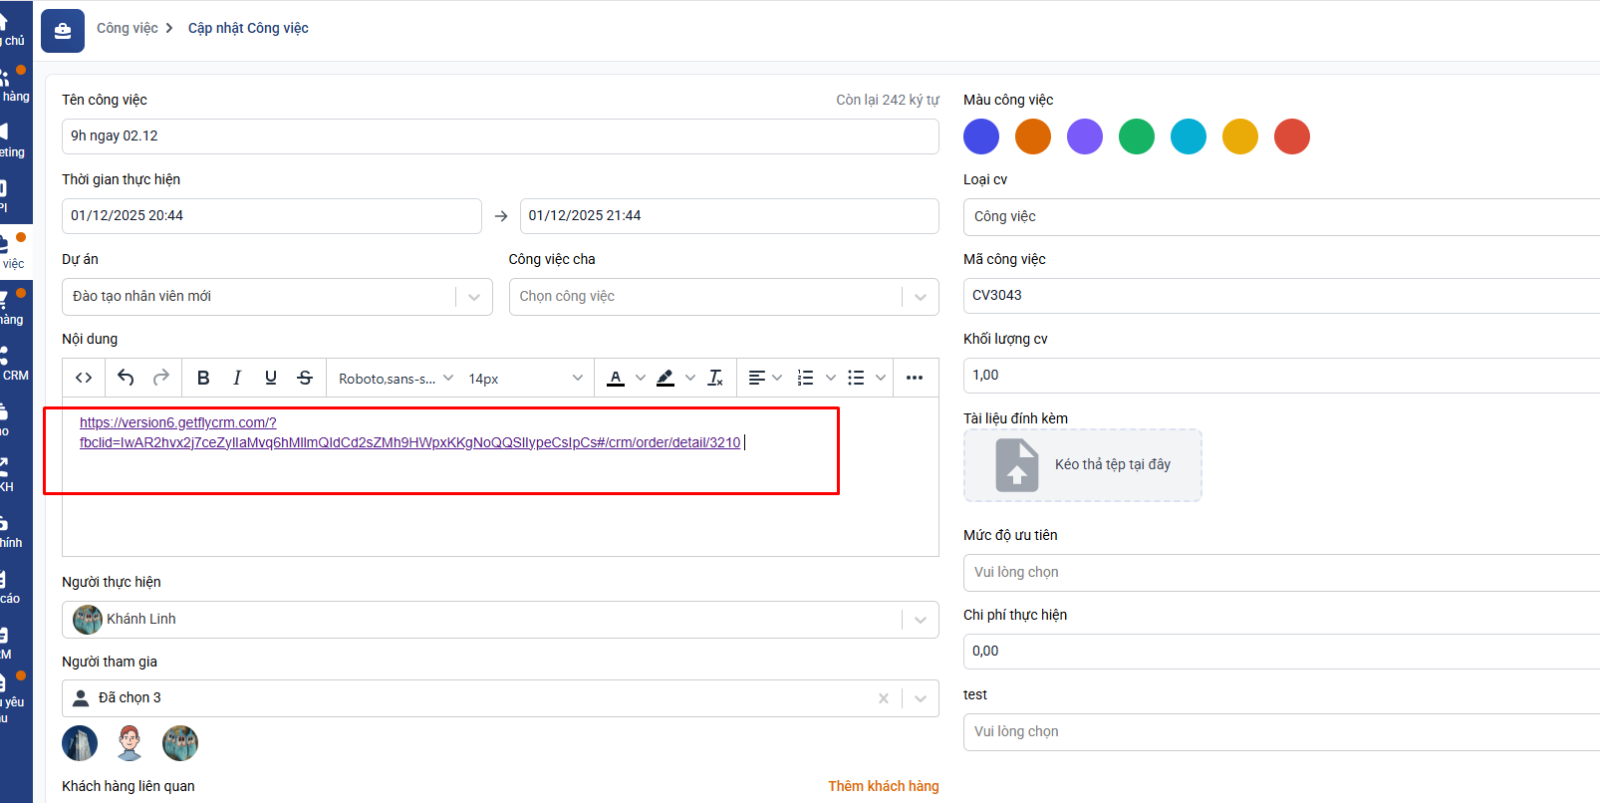Click the undo arrow in editor toolbar
Viewport: 1600px width, 803px height.
tap(126, 378)
